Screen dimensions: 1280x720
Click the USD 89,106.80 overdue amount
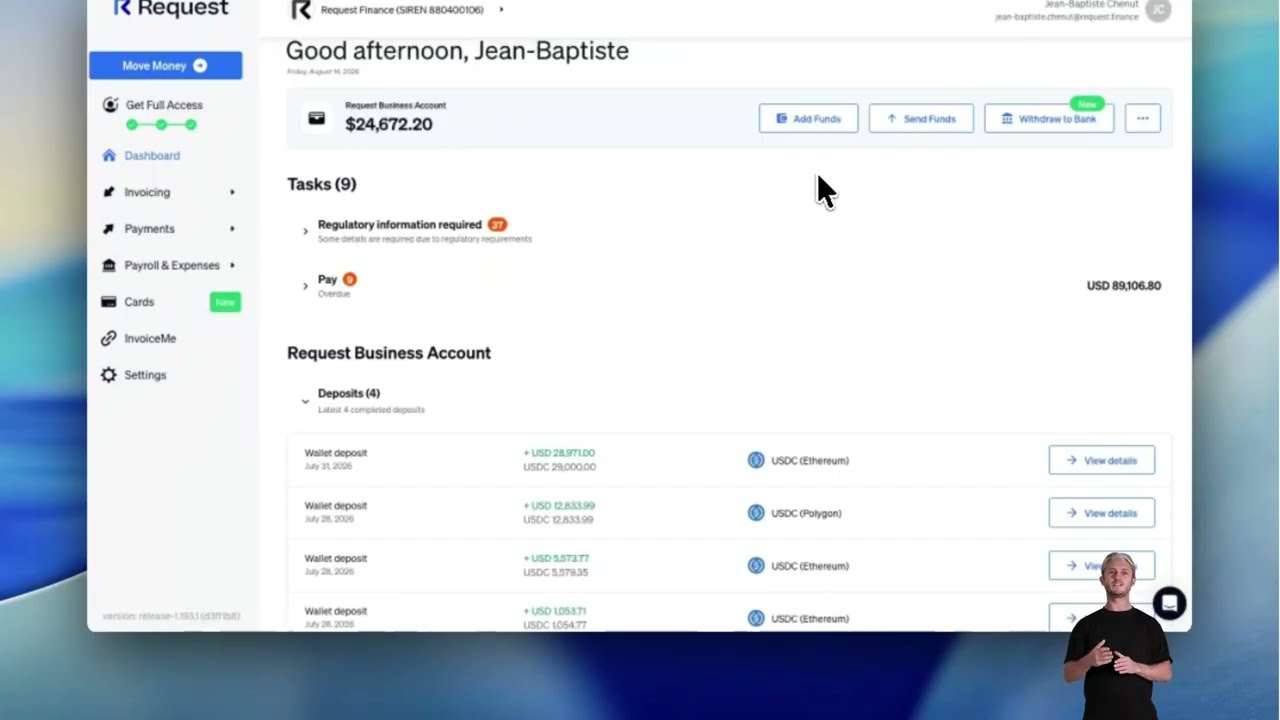[1124, 286]
